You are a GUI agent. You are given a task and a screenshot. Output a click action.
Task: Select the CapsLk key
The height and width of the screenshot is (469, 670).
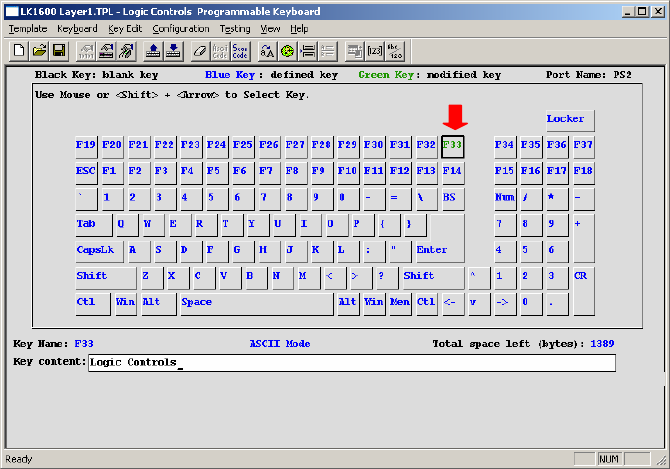point(98,250)
